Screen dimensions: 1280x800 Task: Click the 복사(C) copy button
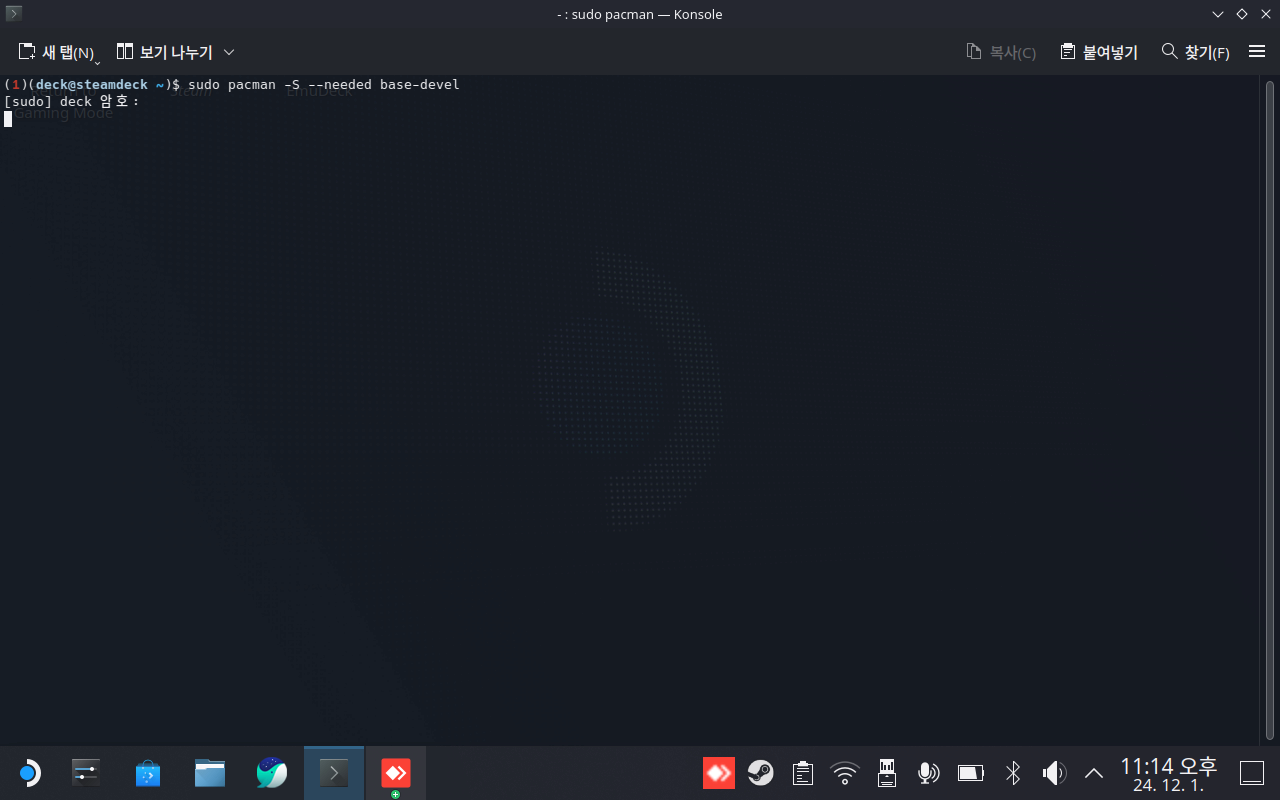pos(1001,52)
